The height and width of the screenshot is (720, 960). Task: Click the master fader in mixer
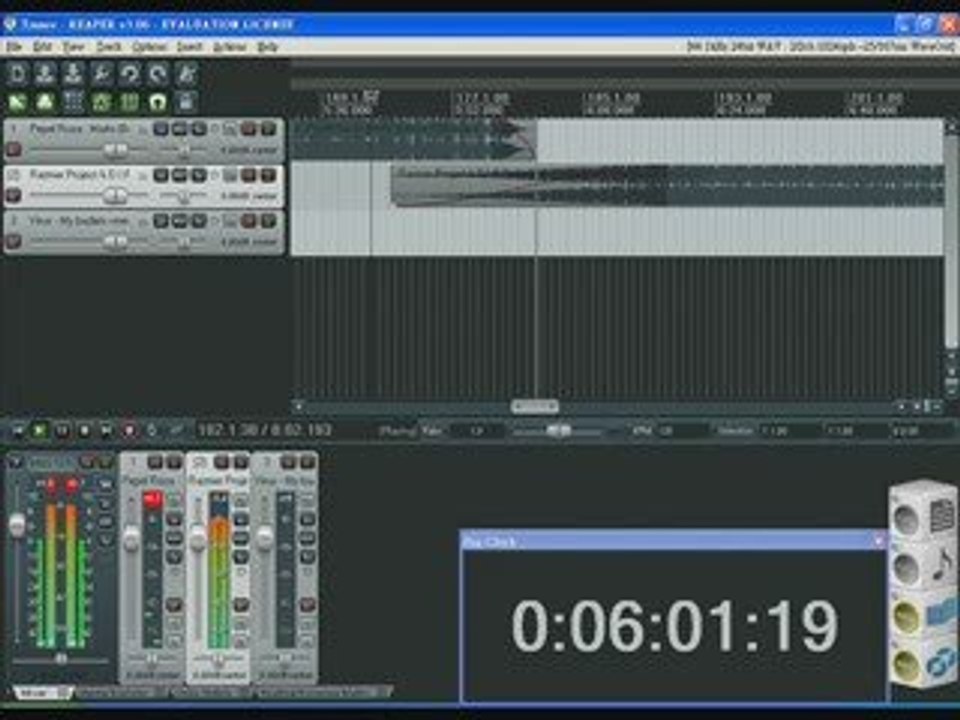17,525
